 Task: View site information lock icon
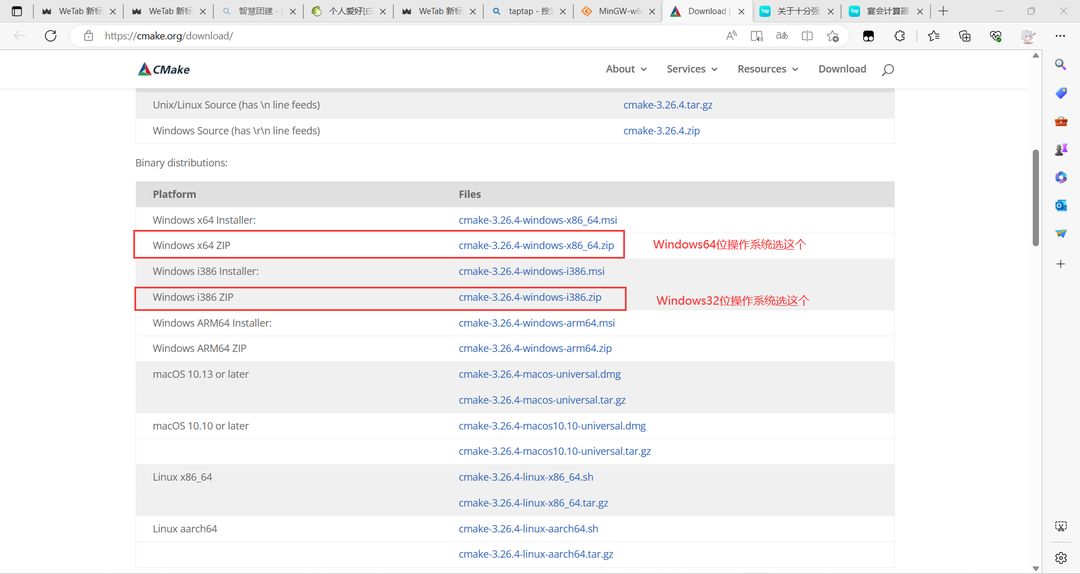pos(88,36)
